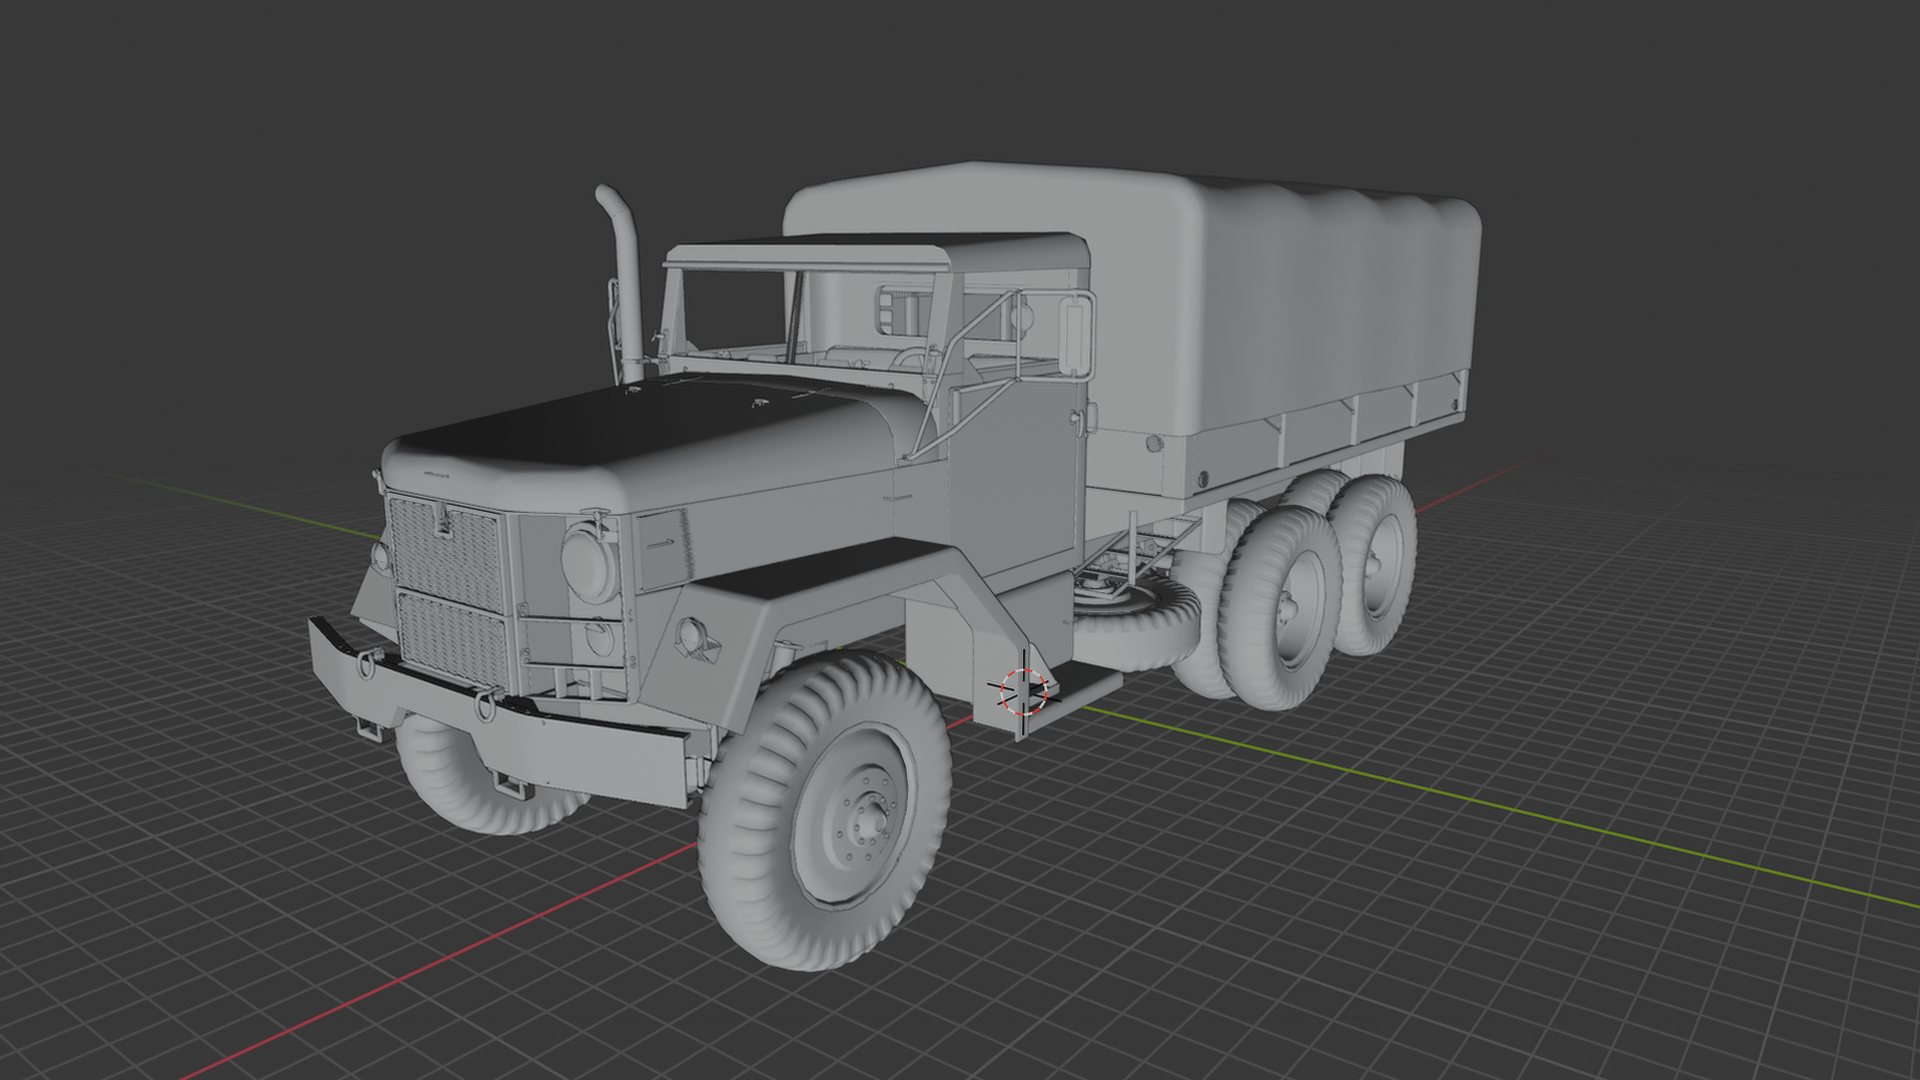Select the truck's large front wheel in the foreground
The width and height of the screenshot is (1920, 1080).
pyautogui.click(x=825, y=811)
